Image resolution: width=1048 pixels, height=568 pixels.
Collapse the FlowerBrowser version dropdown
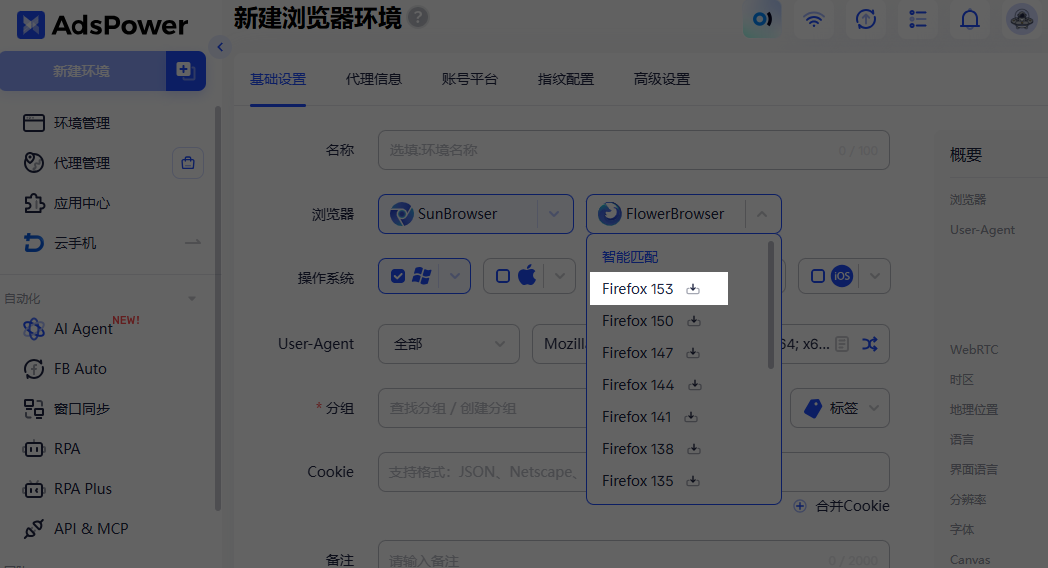pos(762,214)
